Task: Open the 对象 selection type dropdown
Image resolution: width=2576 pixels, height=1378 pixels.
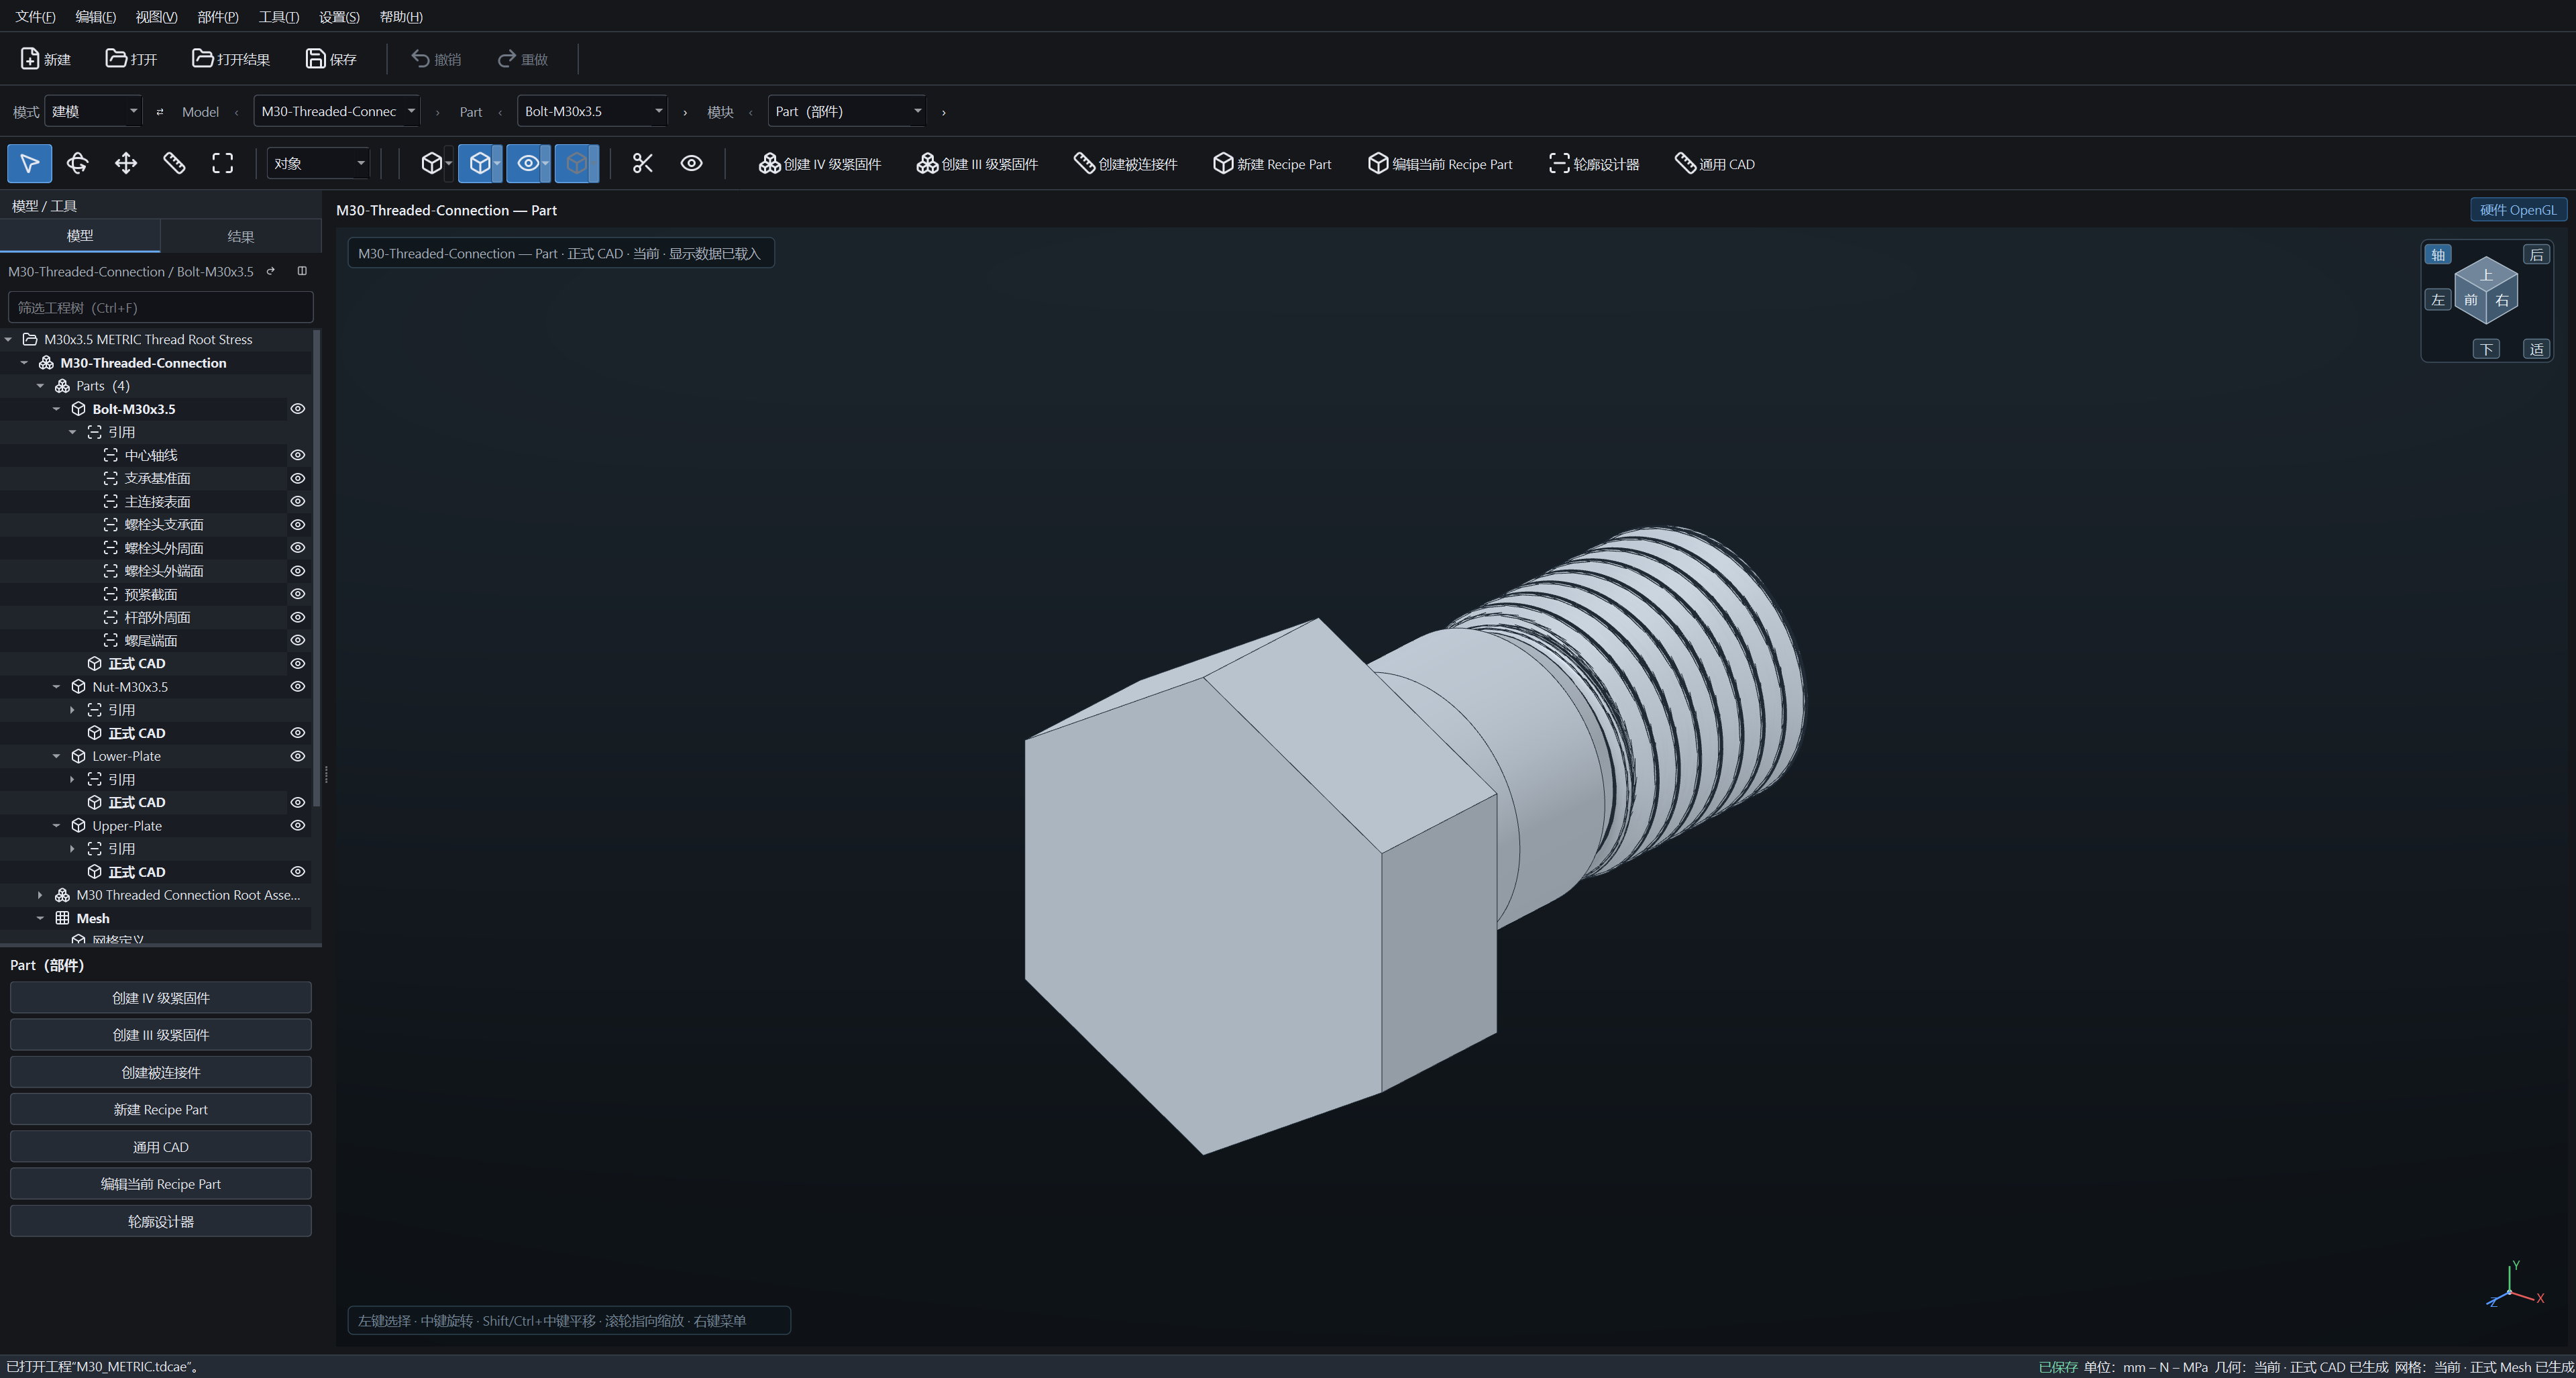Action: [x=319, y=163]
